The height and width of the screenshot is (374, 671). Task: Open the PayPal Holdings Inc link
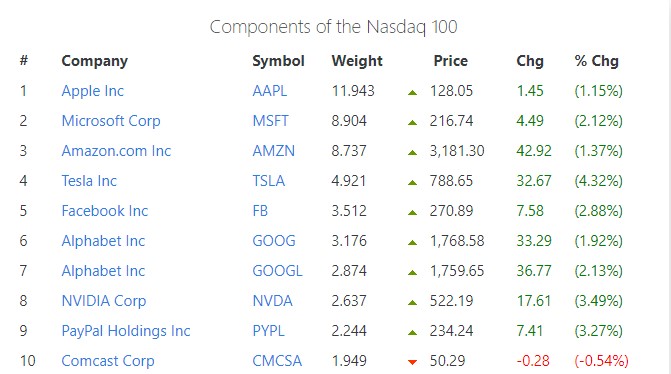click(126, 331)
